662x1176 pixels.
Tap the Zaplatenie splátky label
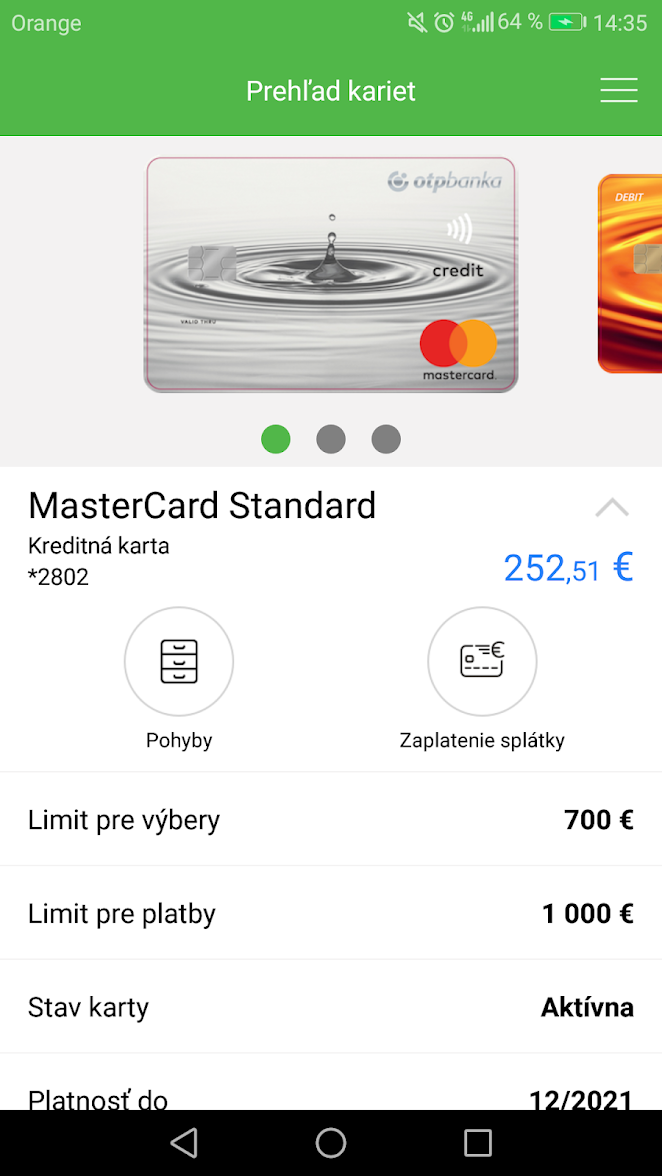point(482,741)
